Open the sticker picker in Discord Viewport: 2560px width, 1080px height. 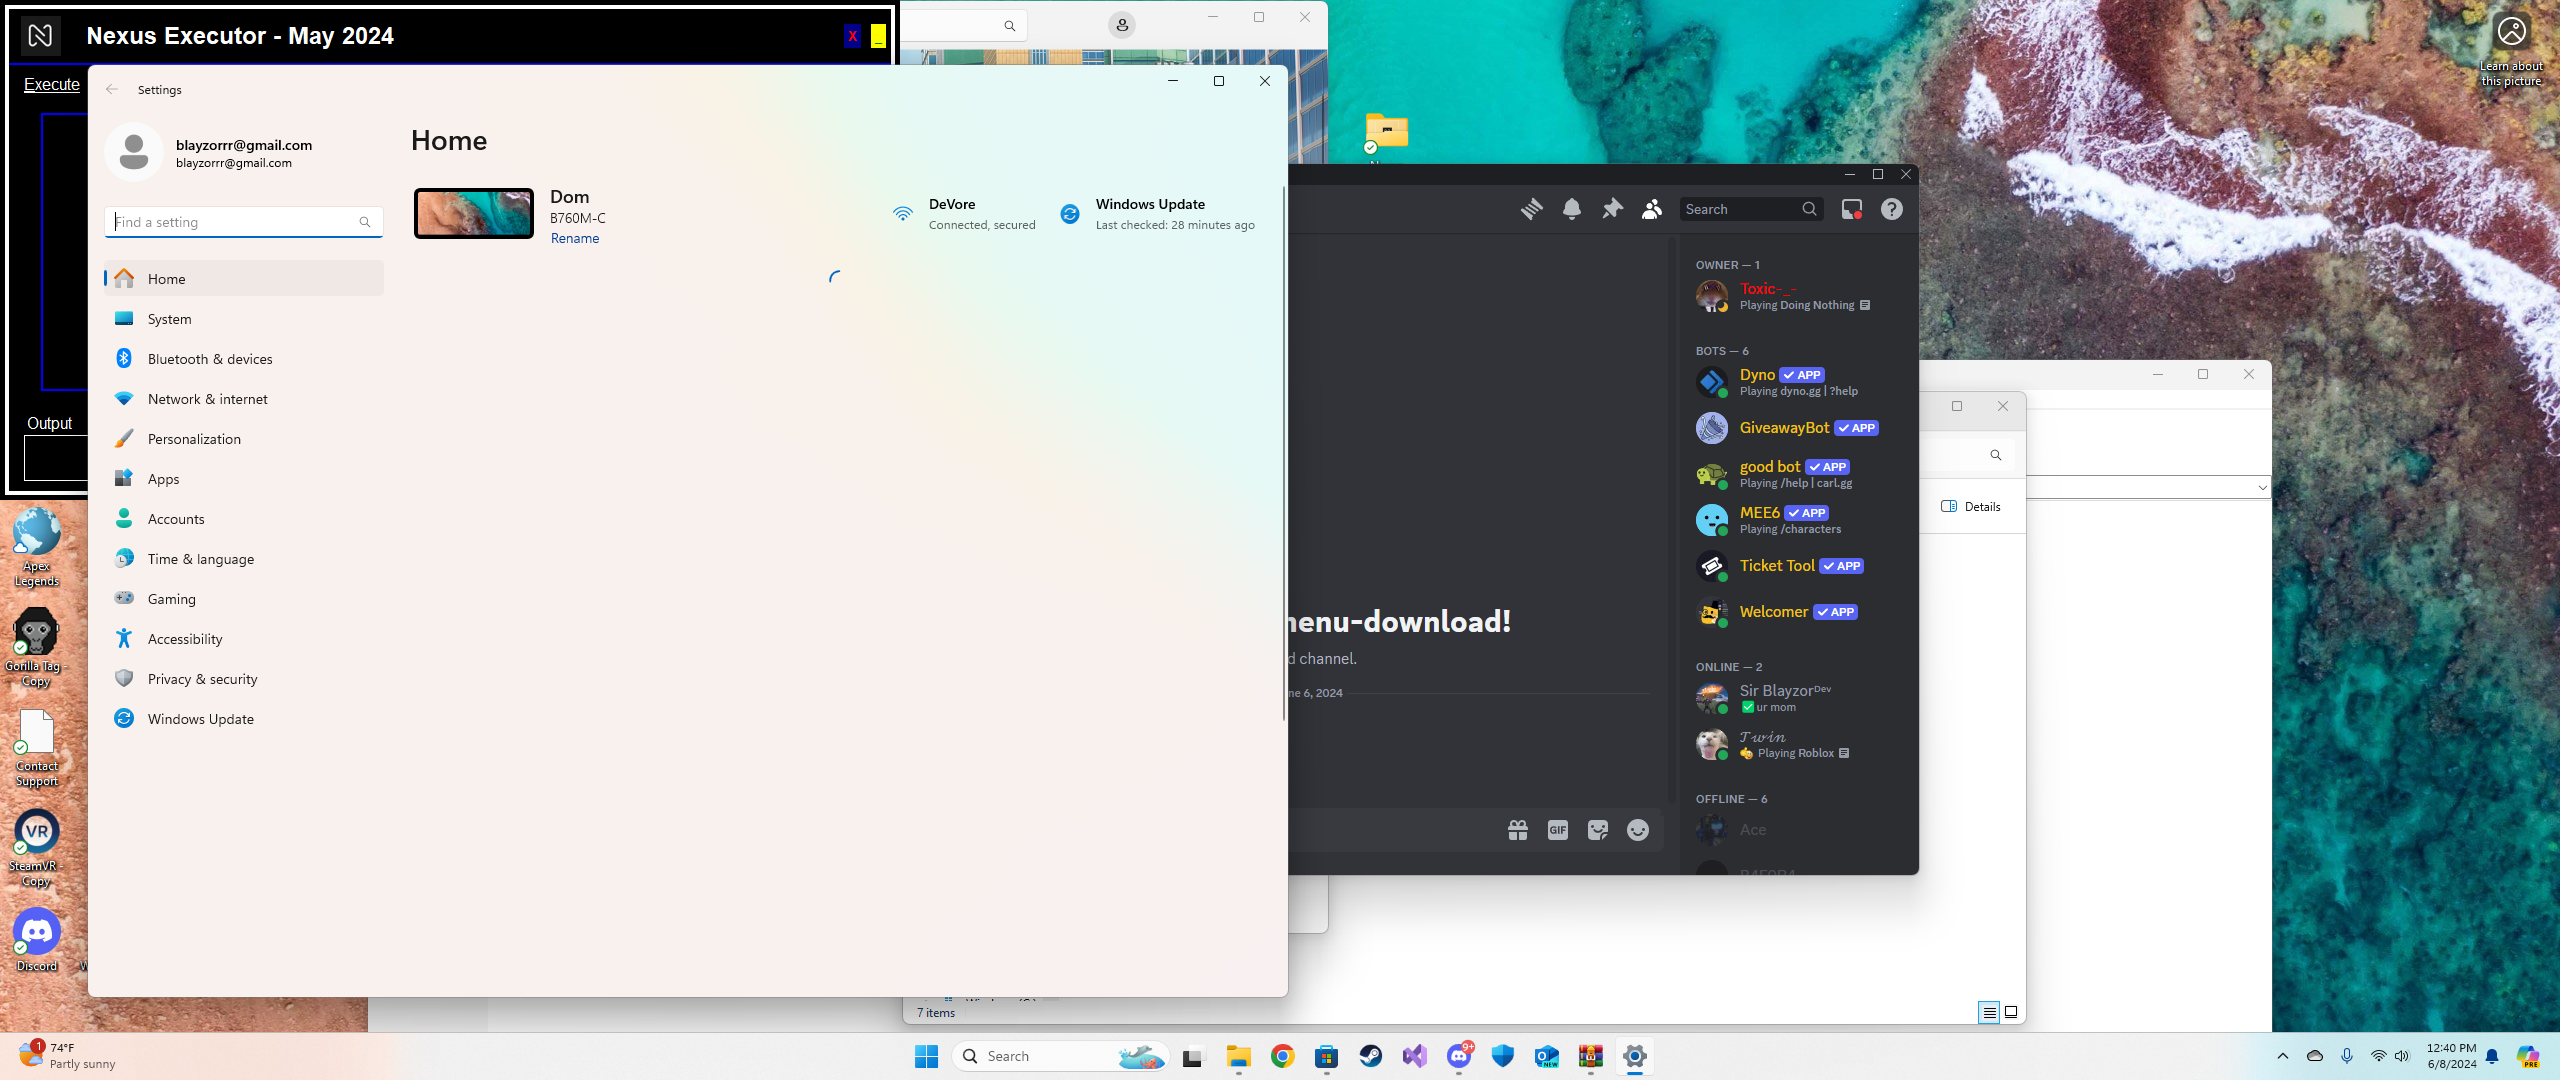click(1598, 830)
